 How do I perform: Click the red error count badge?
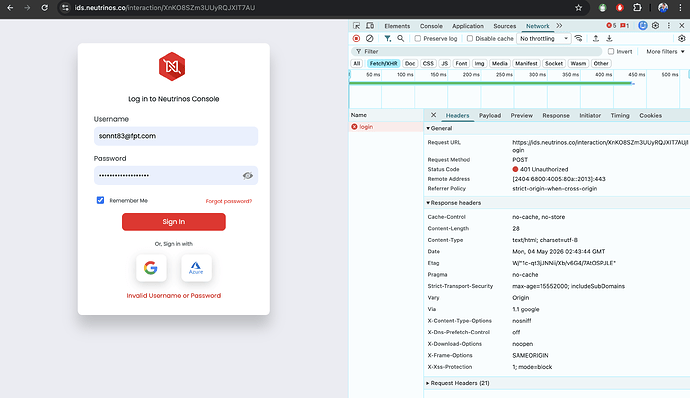611,26
